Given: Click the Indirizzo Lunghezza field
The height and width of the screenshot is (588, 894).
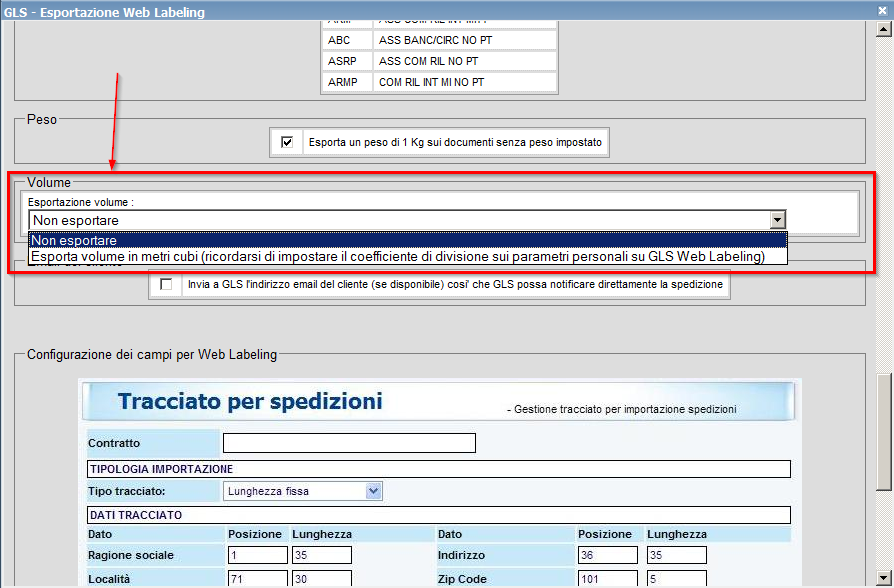Looking at the screenshot, I should tap(676, 555).
